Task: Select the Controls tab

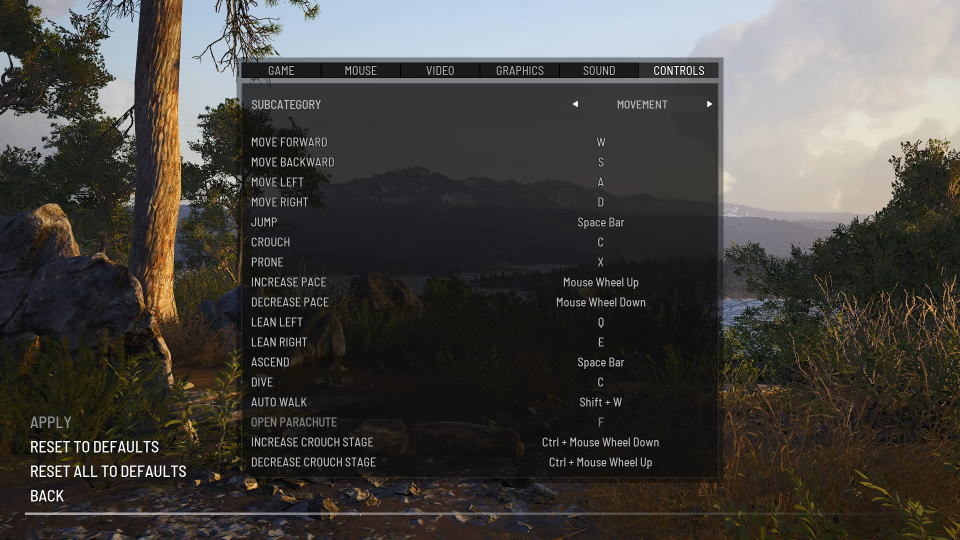Action: pos(678,70)
